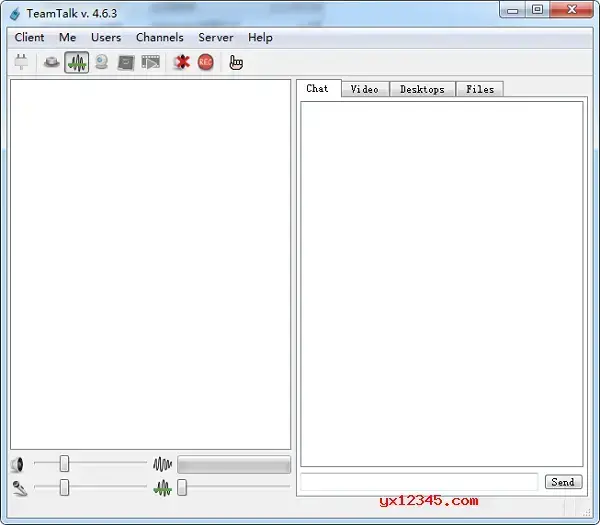Click the speaker volume slider handle

(64, 463)
